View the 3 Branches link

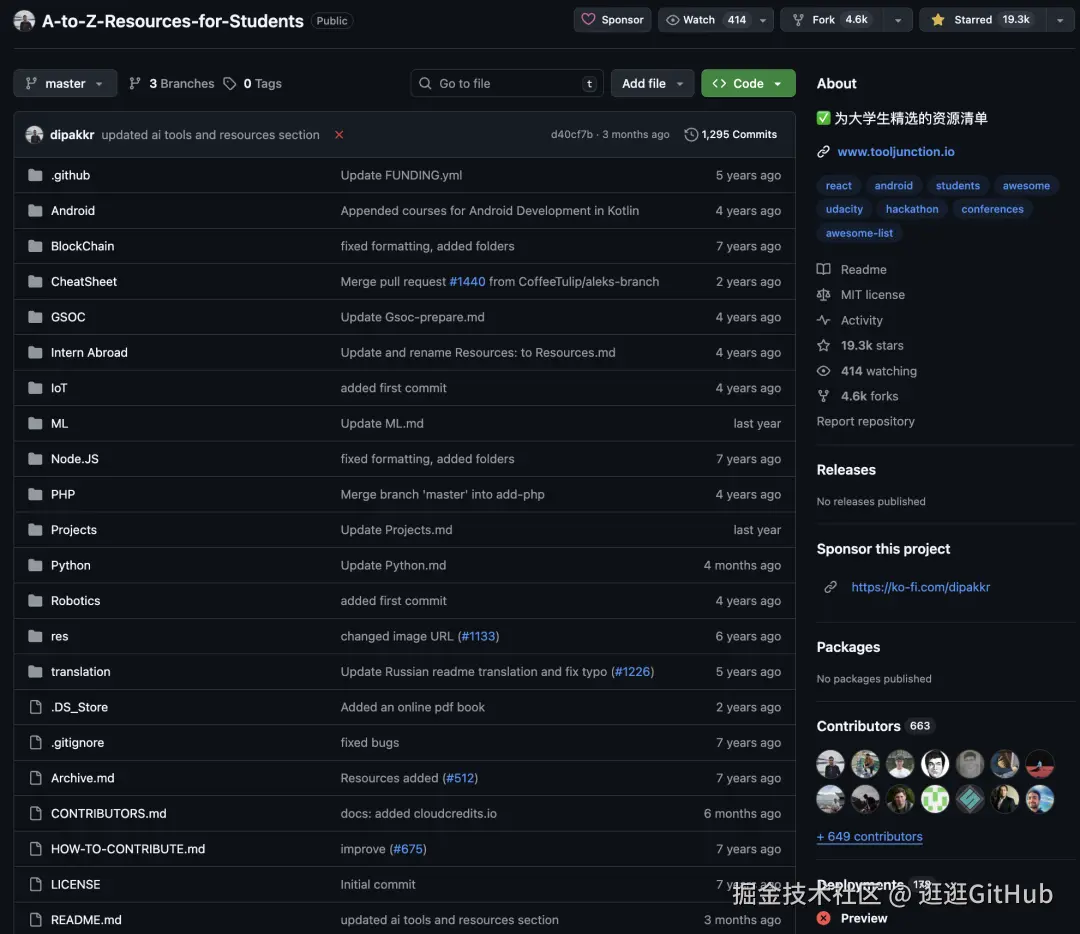pyautogui.click(x=172, y=83)
